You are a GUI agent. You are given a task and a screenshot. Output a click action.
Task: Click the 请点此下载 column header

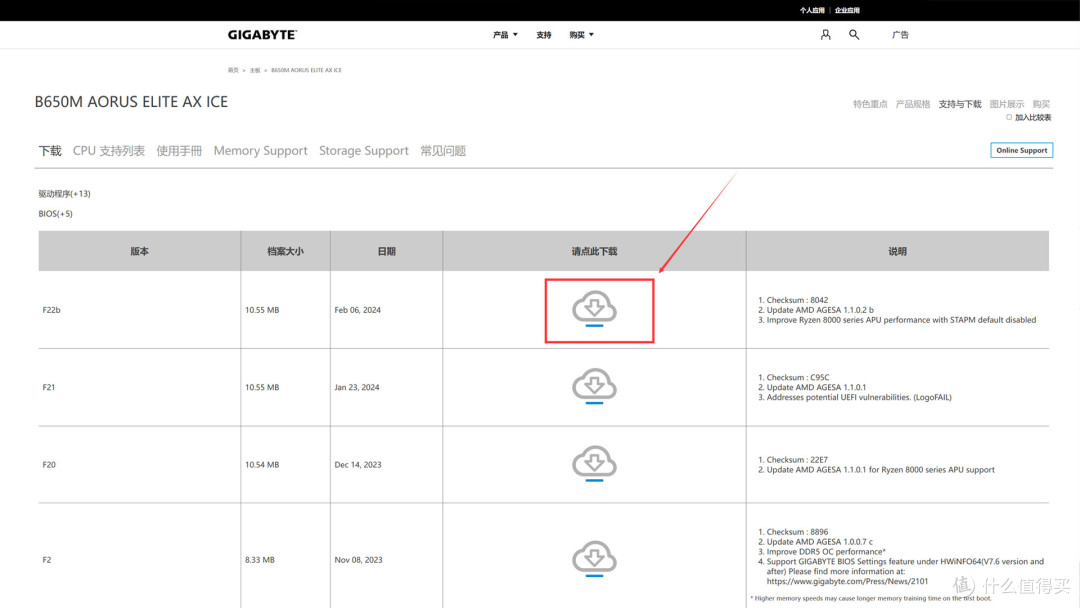point(594,251)
